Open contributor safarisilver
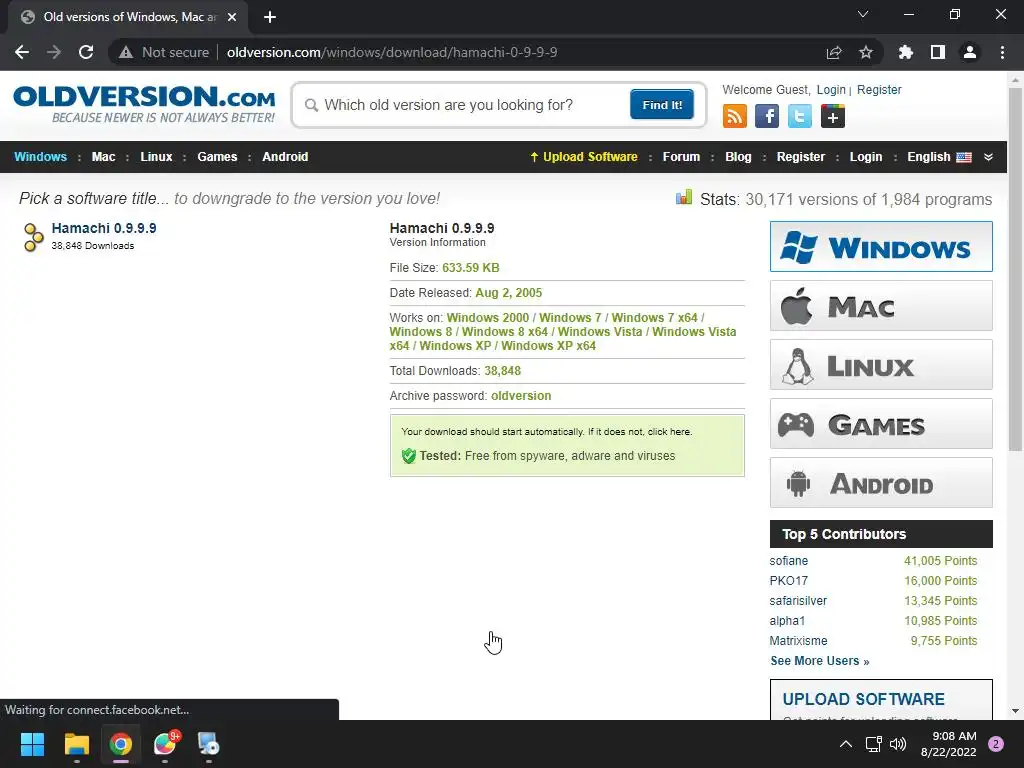 (x=798, y=601)
